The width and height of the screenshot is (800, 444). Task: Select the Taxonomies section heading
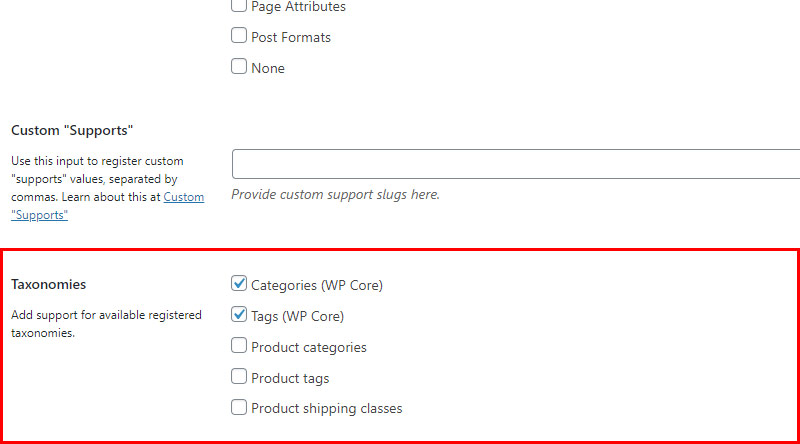48,284
